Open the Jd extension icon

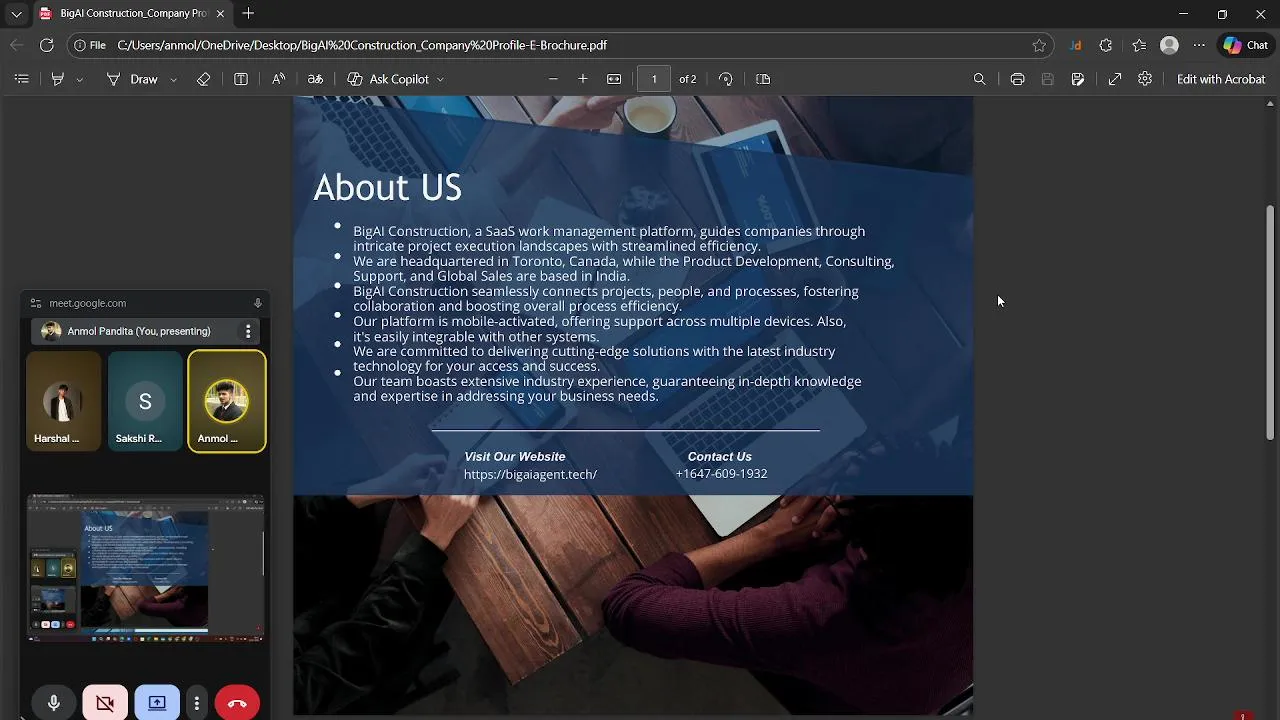tap(1075, 45)
